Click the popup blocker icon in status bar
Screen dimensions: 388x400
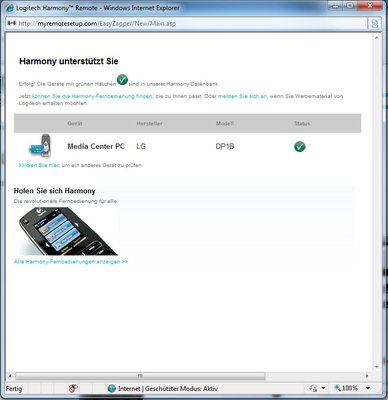[73, 388]
